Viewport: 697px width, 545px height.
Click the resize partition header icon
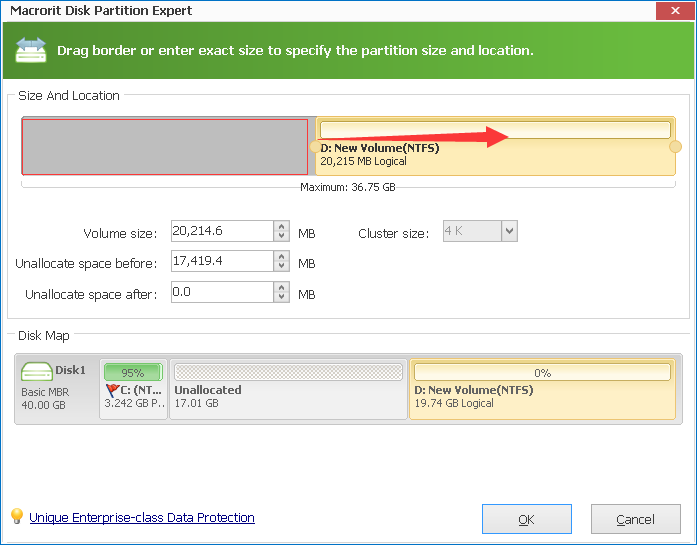pyautogui.click(x=31, y=50)
